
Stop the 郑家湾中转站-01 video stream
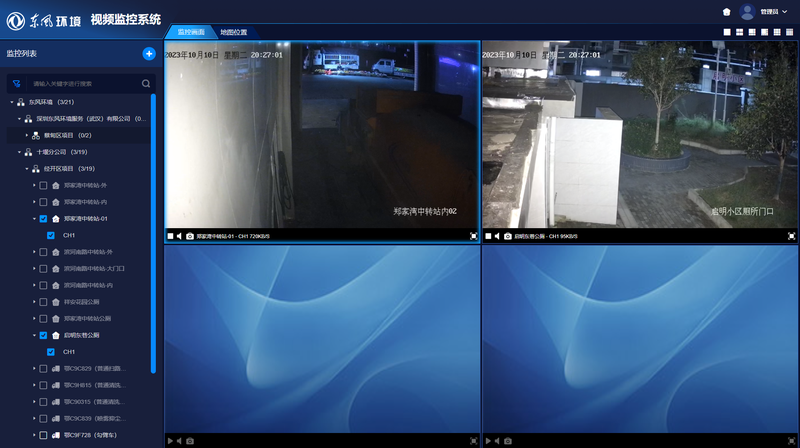170,236
